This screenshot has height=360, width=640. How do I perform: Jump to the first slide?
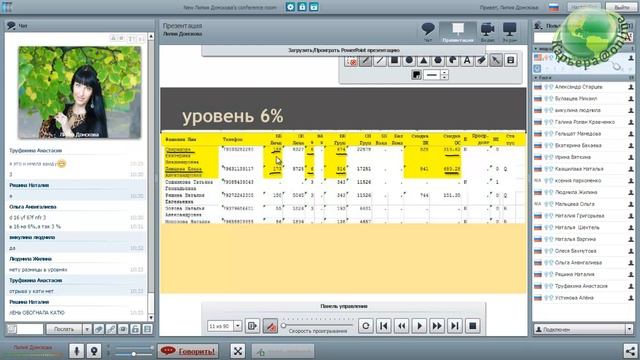click(x=384, y=326)
